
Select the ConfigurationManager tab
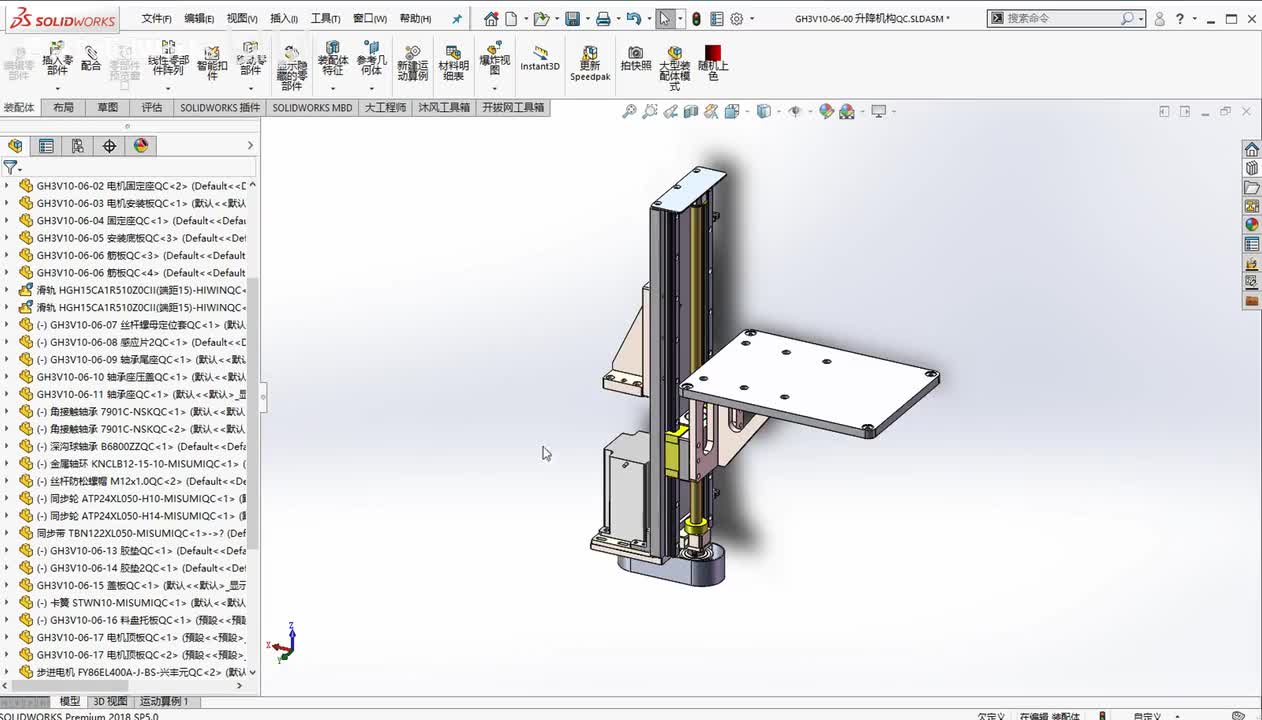tap(77, 146)
